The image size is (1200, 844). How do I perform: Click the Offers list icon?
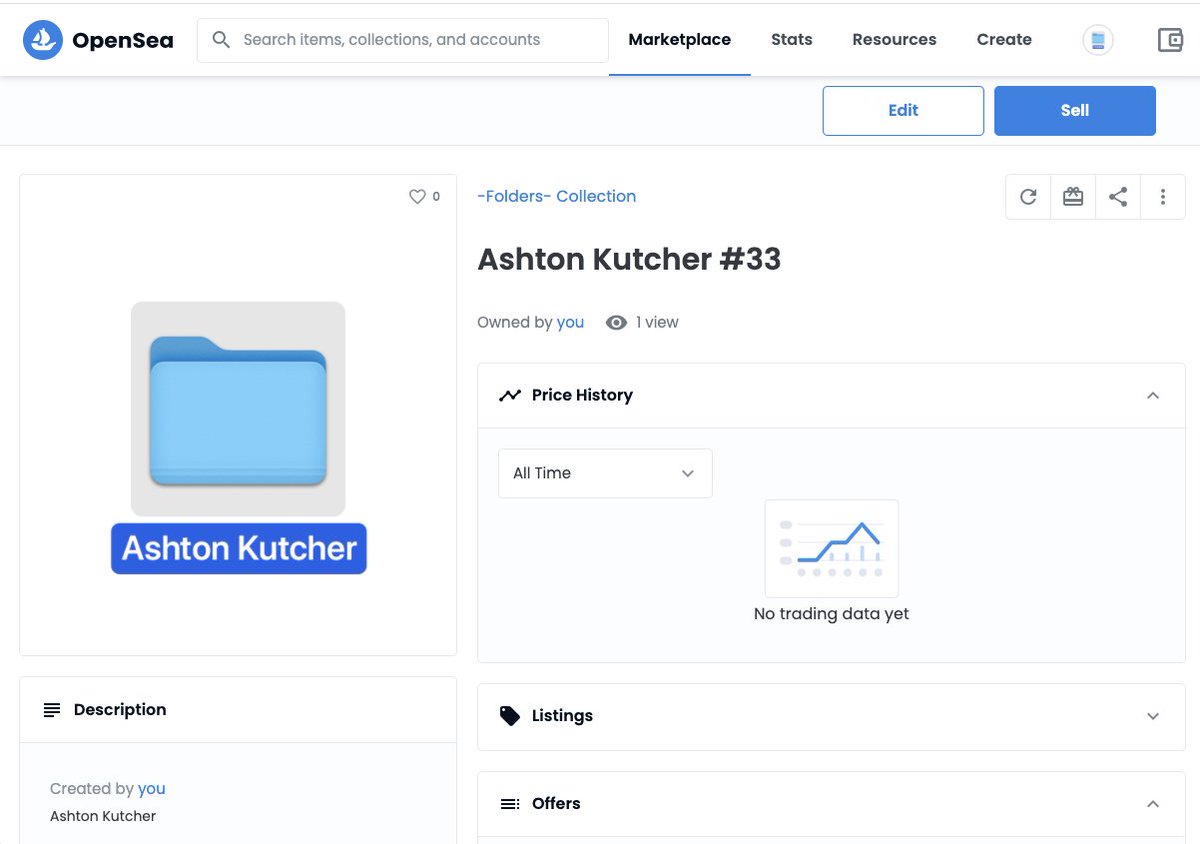pyautogui.click(x=510, y=804)
